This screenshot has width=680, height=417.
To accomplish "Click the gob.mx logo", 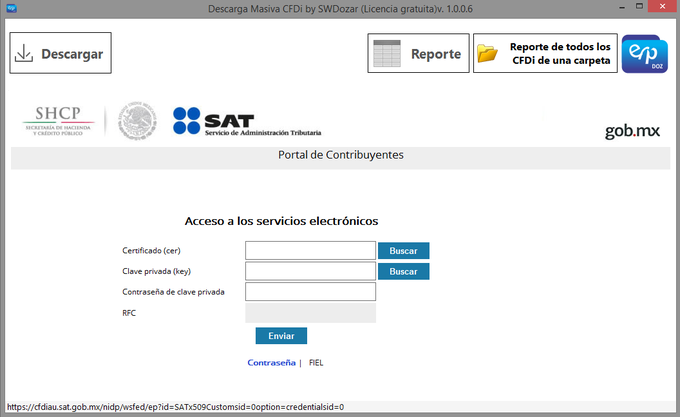I will tap(632, 131).
